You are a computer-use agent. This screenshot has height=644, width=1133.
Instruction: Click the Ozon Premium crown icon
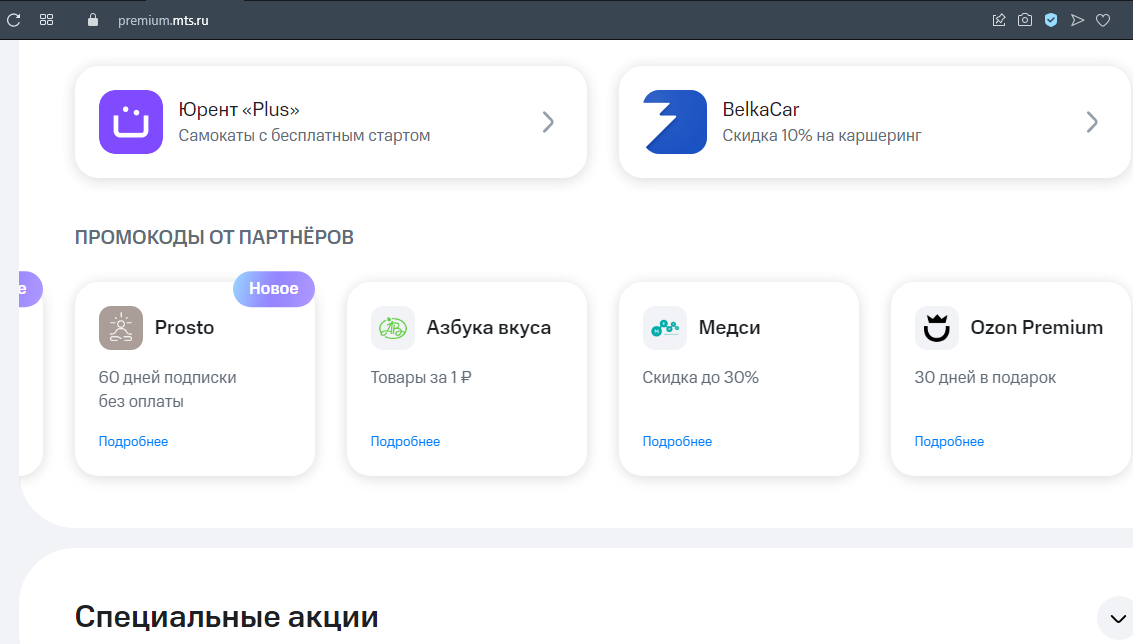click(936, 327)
